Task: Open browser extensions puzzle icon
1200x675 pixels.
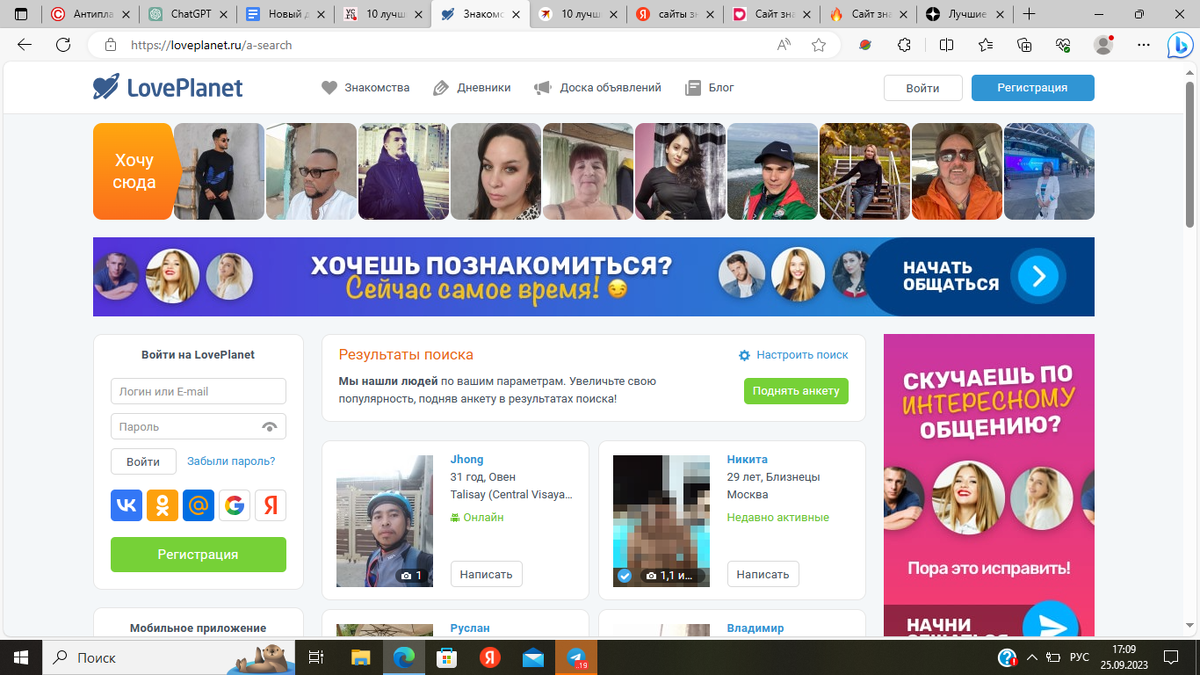Action: click(x=904, y=45)
